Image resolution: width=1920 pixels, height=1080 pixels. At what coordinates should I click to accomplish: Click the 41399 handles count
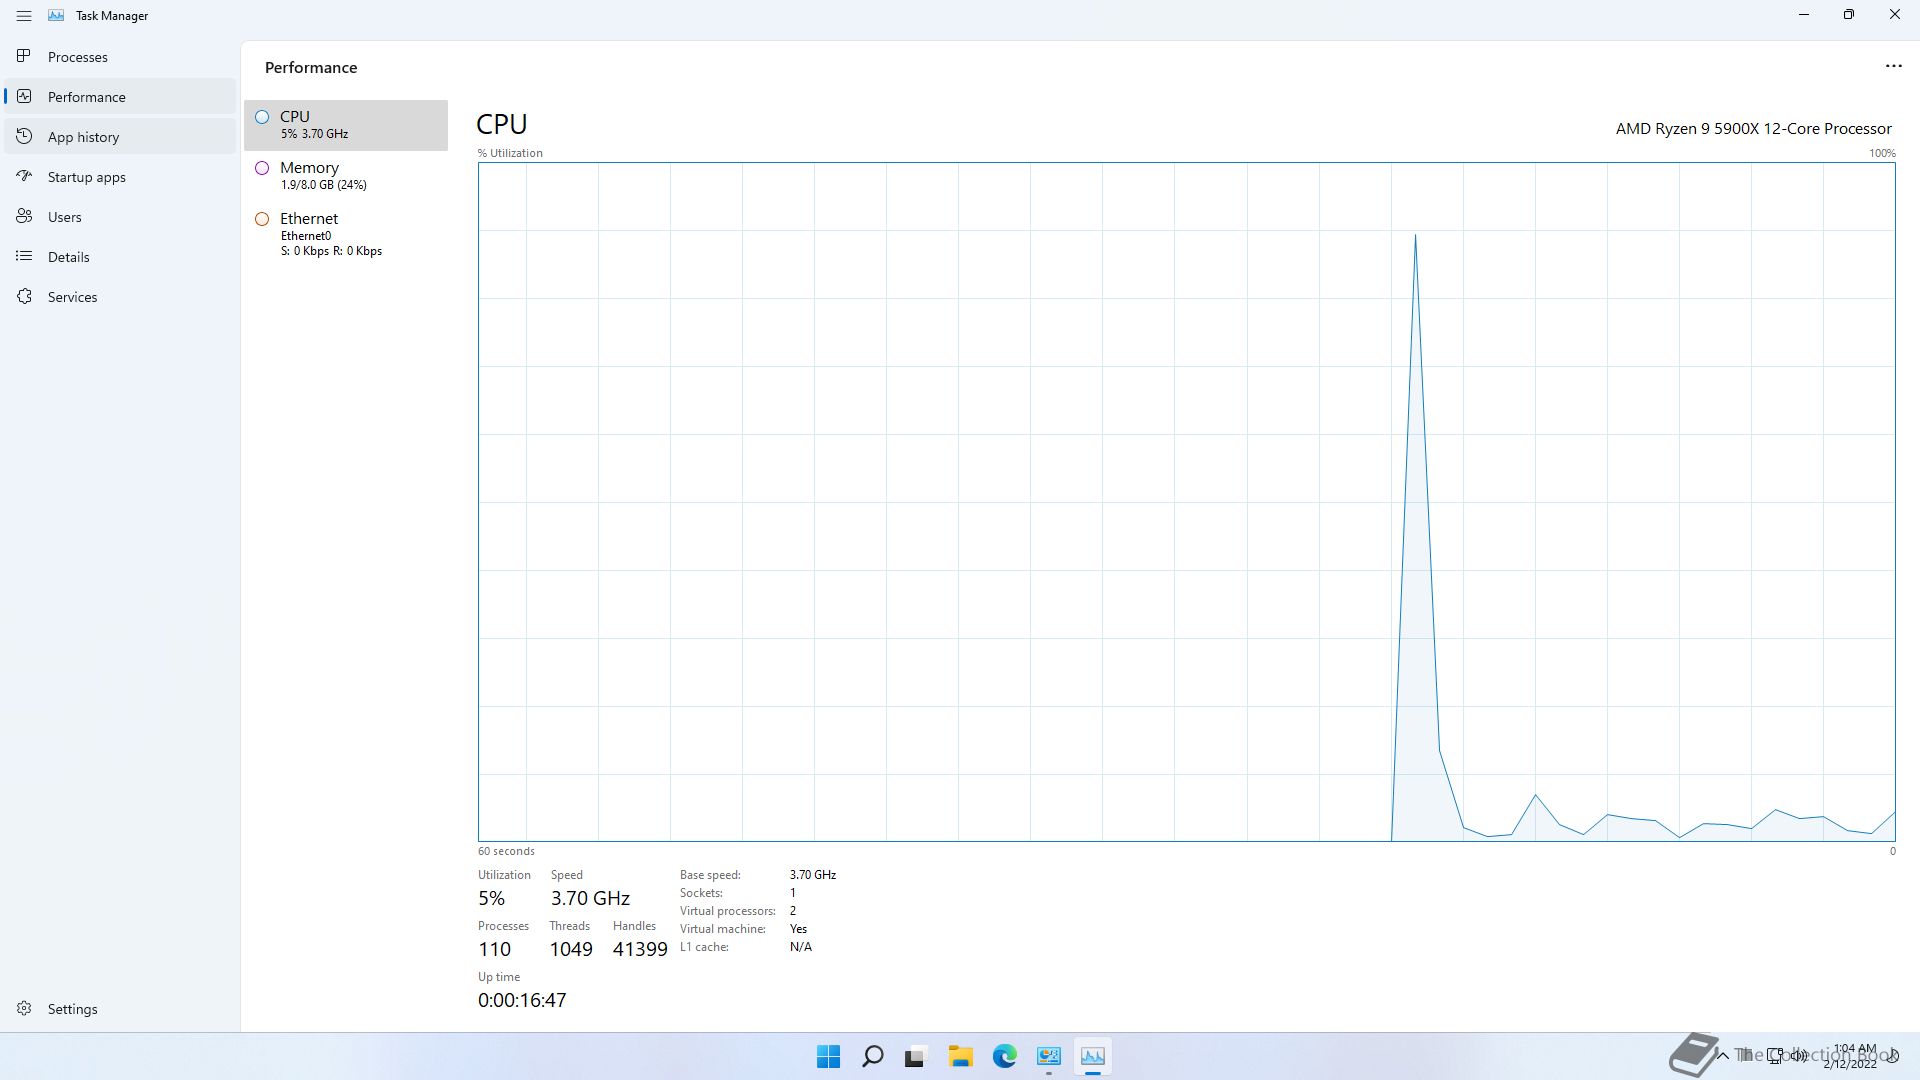(x=640, y=949)
